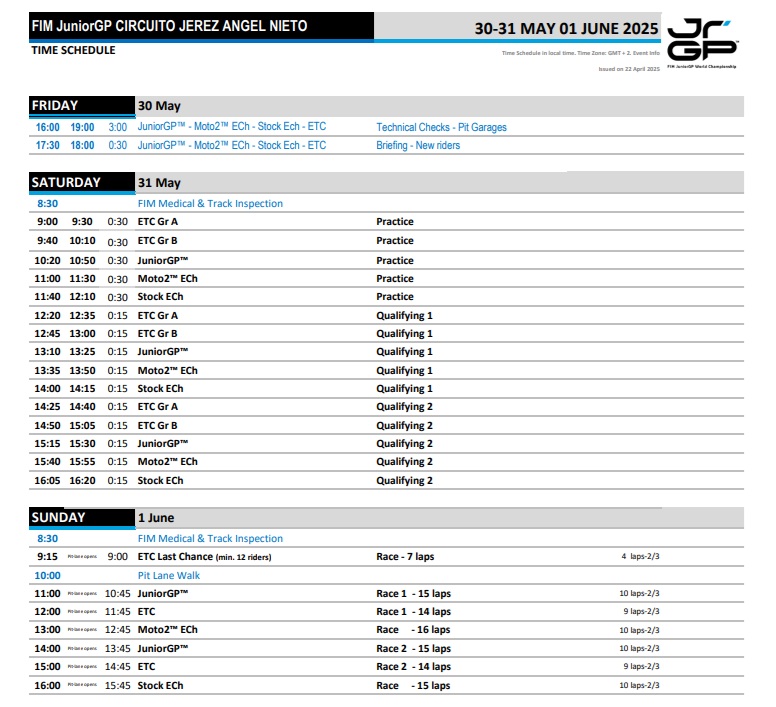
Task: Click the JrGP logo in the header
Action: (702, 44)
